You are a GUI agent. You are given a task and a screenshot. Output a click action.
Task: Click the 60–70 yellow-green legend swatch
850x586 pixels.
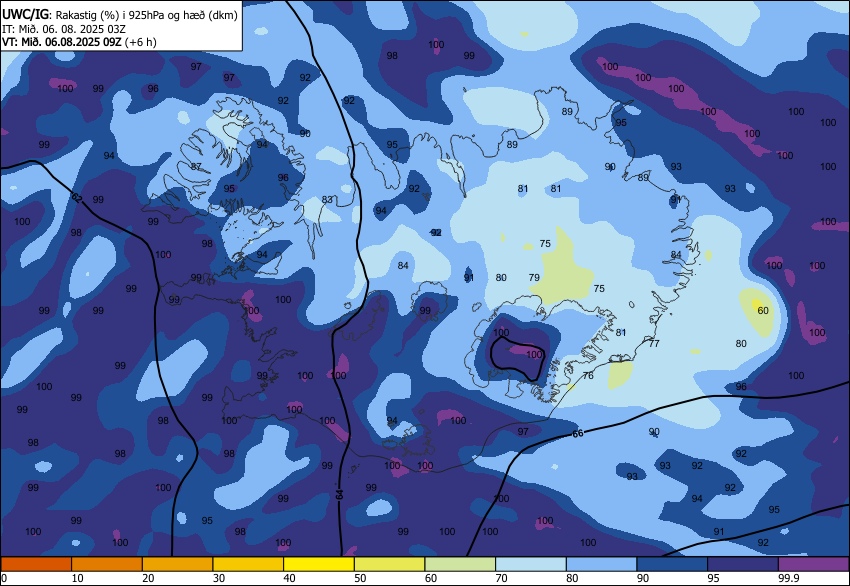pyautogui.click(x=460, y=564)
